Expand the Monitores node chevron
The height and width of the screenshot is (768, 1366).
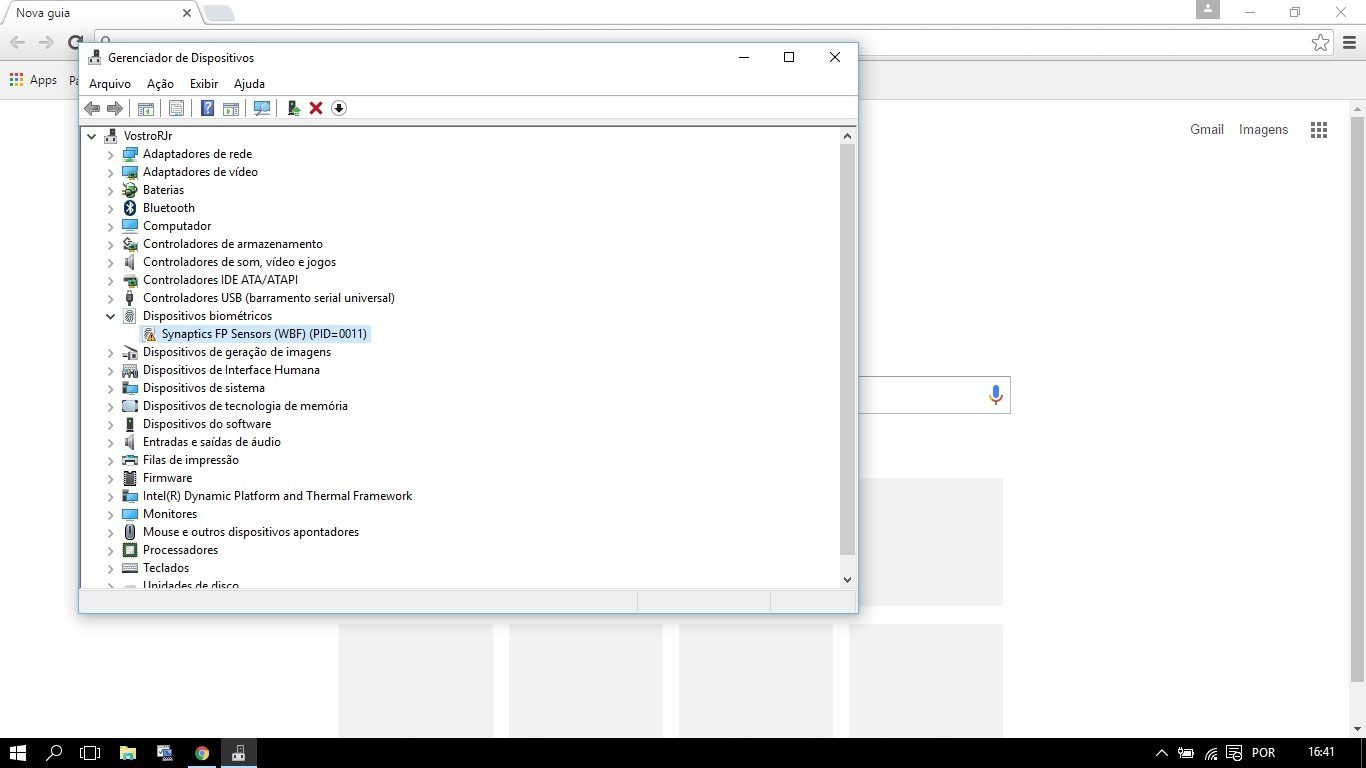[x=110, y=514]
